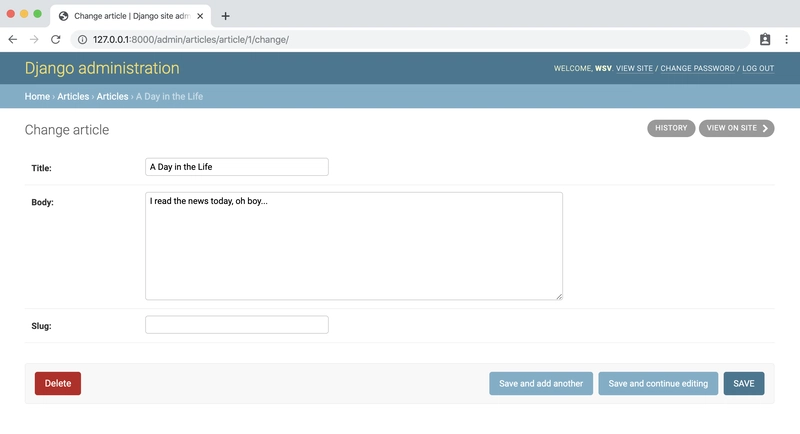Click the WSV username in welcome text
Screen dimensions: 800x434
tap(603, 68)
